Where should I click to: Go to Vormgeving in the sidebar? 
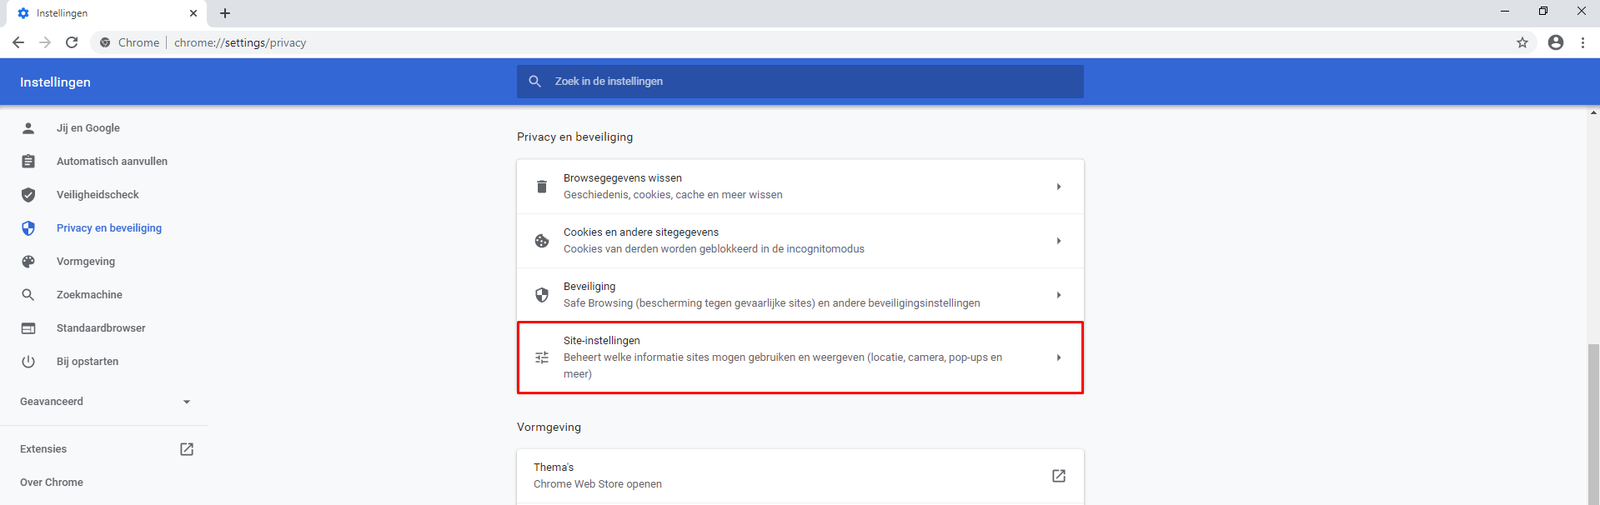(x=86, y=262)
